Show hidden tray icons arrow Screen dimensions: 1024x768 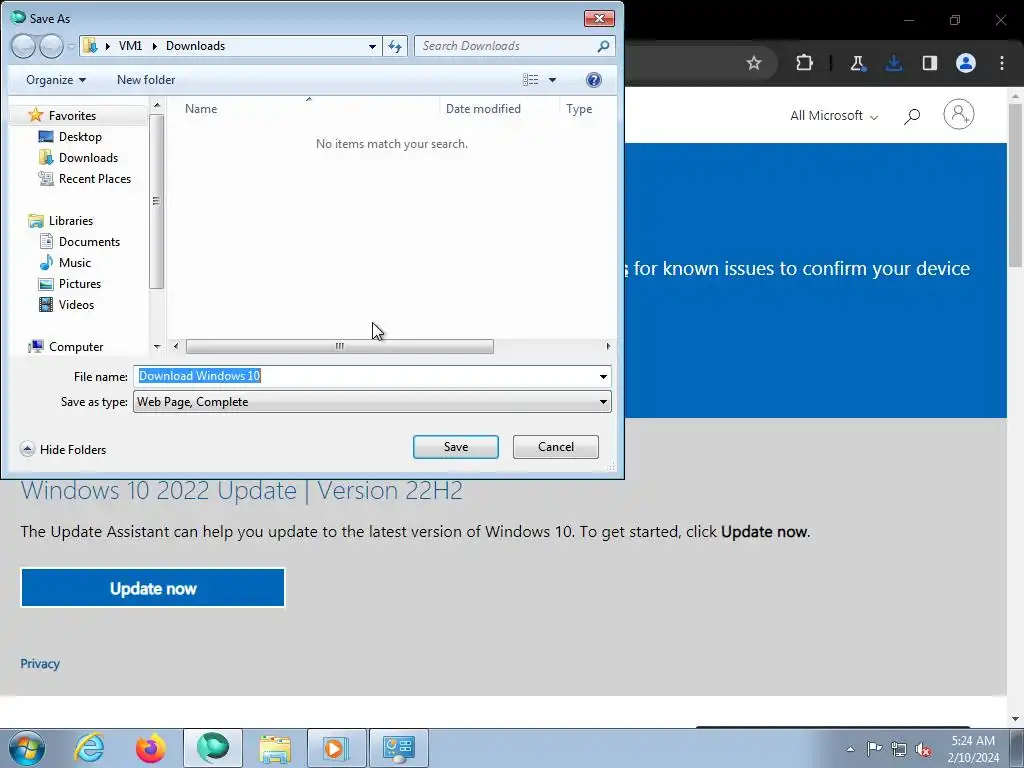[850, 749]
